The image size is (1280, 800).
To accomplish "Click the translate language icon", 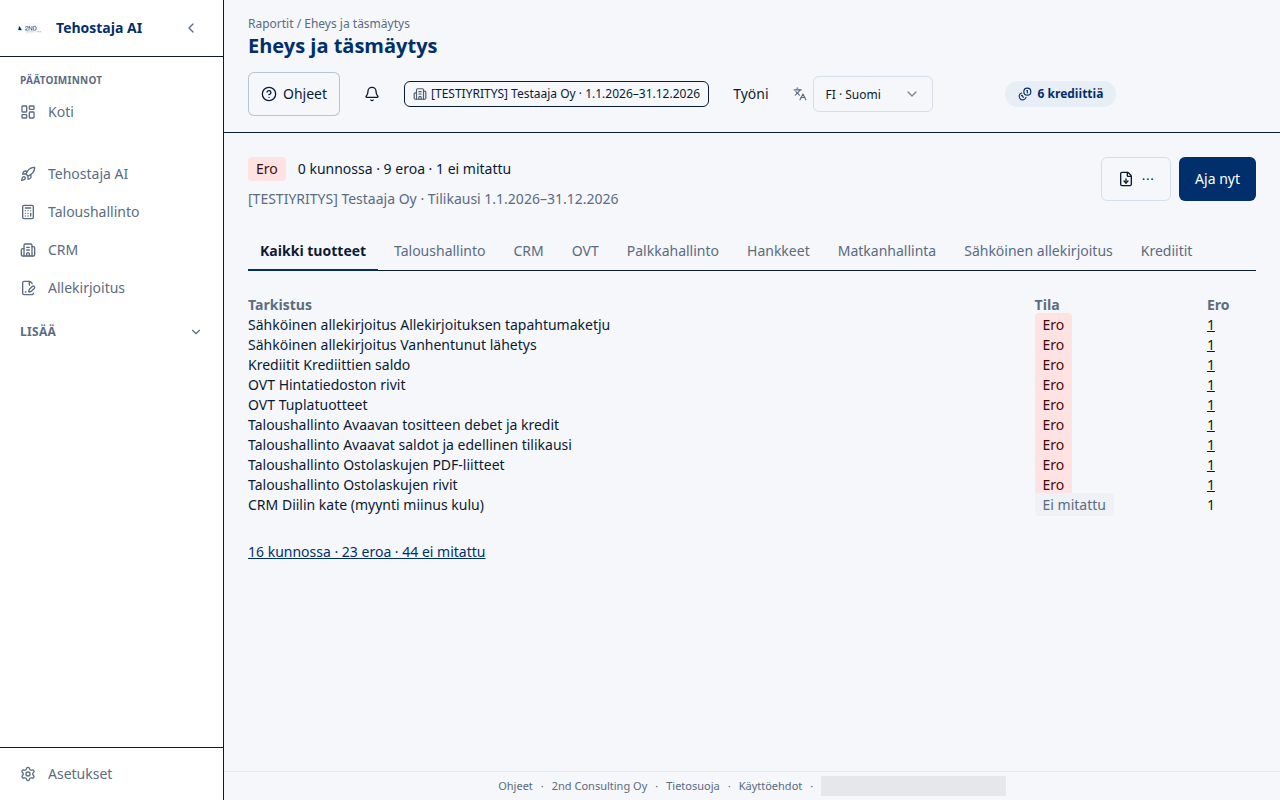I will pyautogui.click(x=800, y=94).
